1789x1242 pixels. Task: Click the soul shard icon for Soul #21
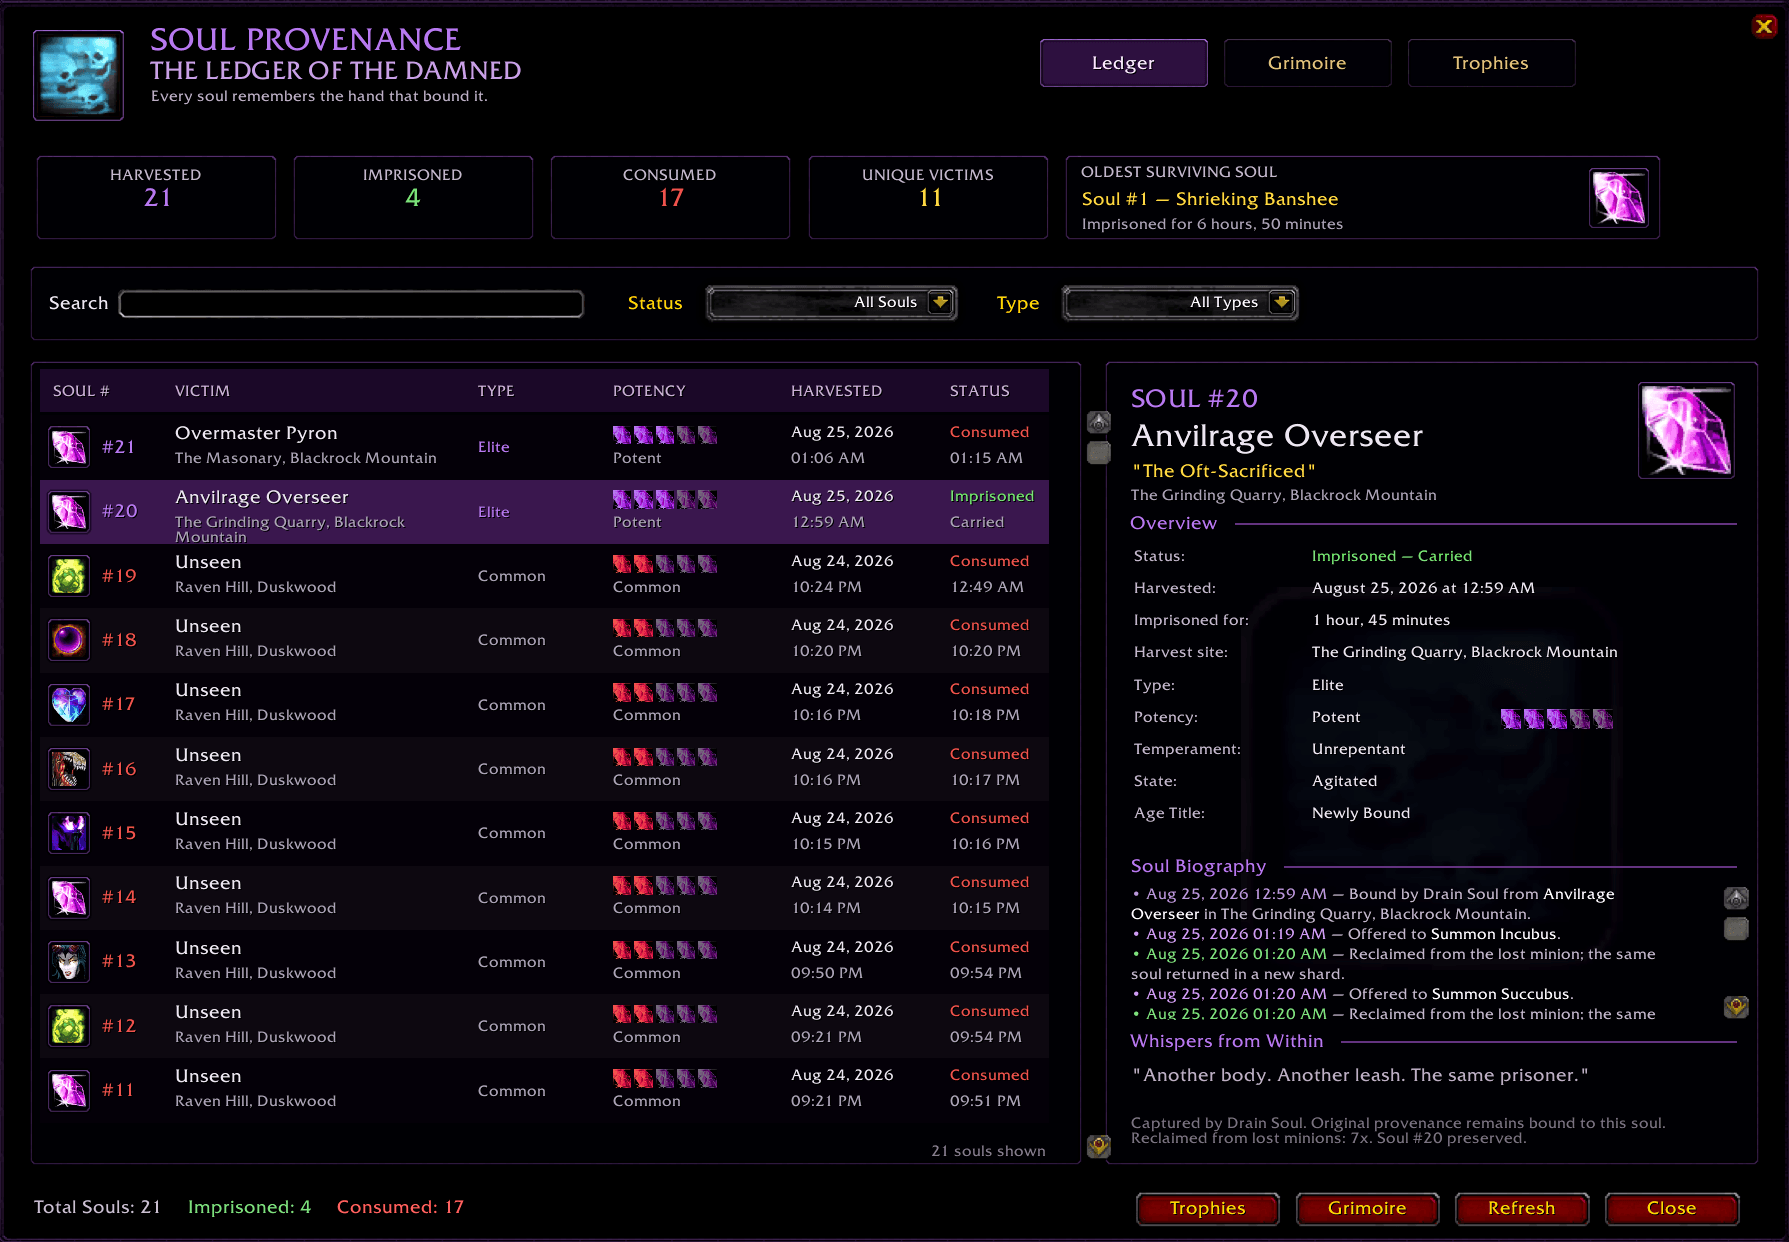(x=69, y=447)
